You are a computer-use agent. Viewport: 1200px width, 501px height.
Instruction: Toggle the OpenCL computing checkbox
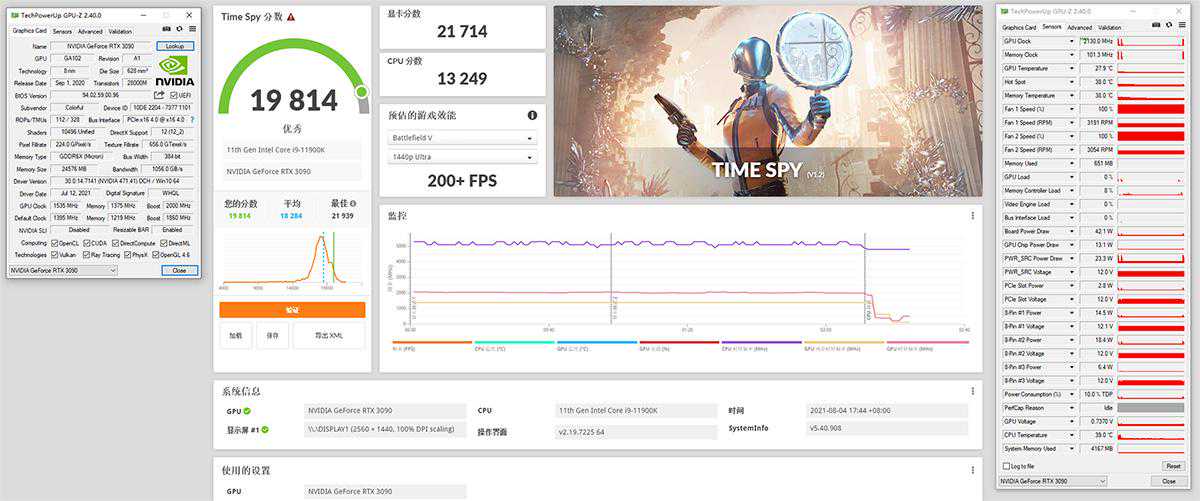coord(54,243)
